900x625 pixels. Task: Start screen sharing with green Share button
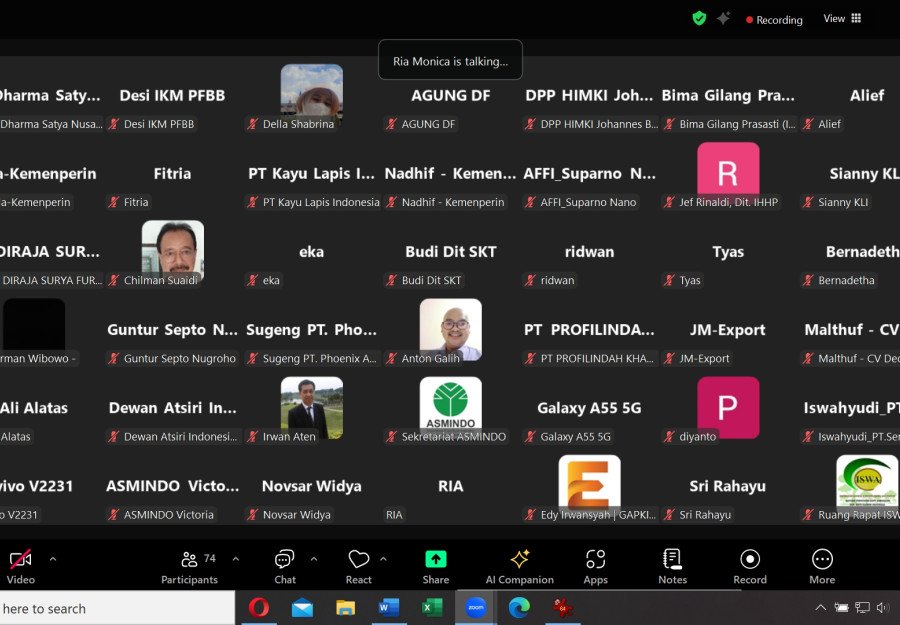pos(436,565)
